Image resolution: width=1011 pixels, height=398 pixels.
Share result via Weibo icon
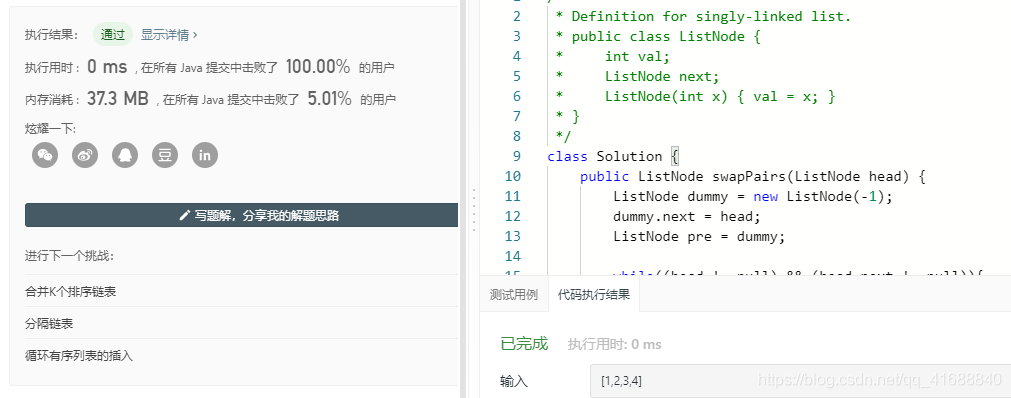tap(85, 155)
